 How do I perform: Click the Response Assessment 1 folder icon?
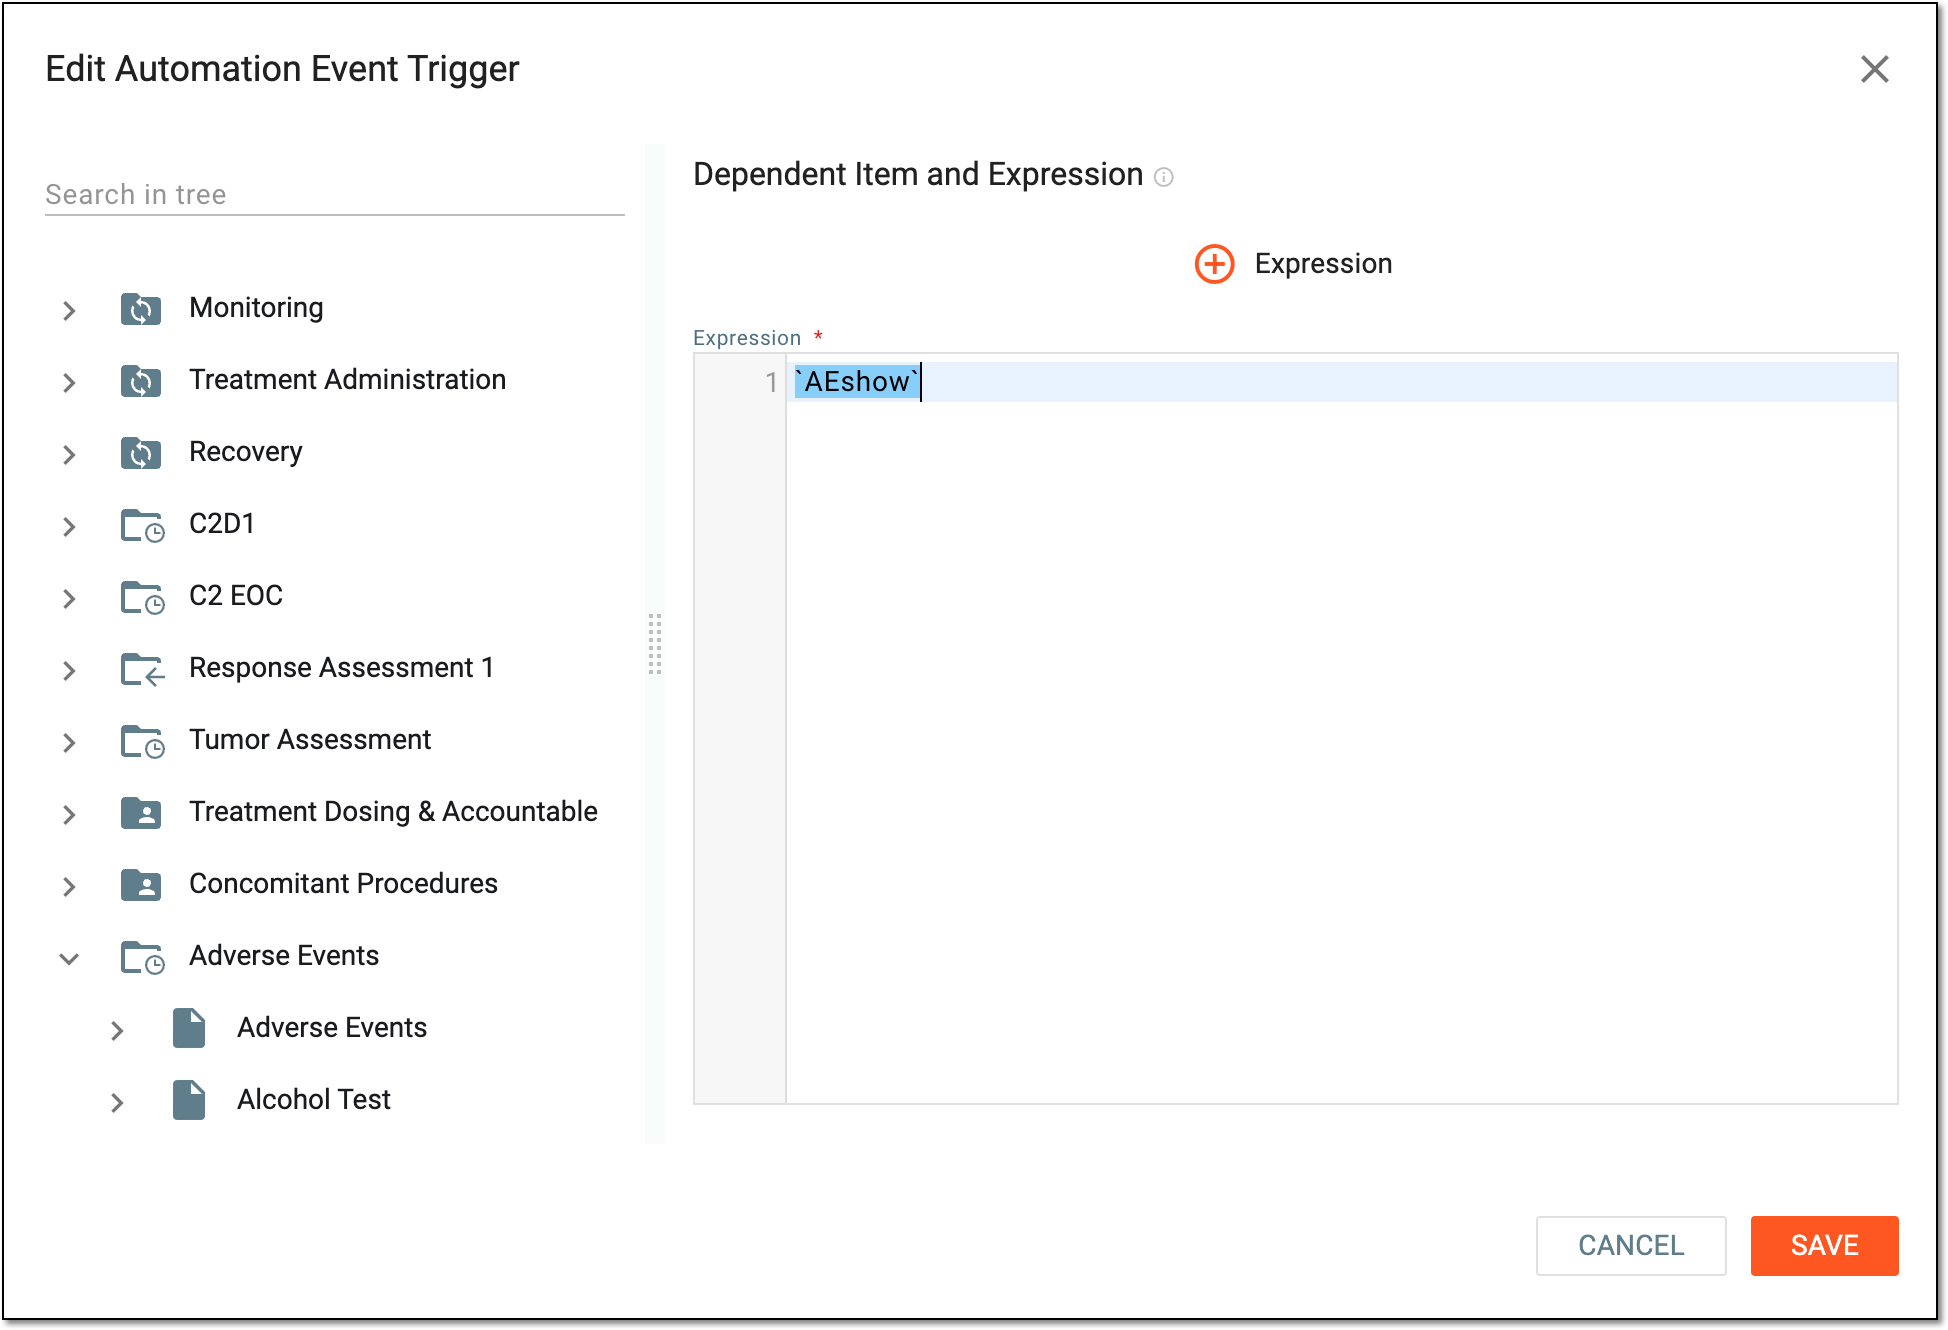coord(142,669)
